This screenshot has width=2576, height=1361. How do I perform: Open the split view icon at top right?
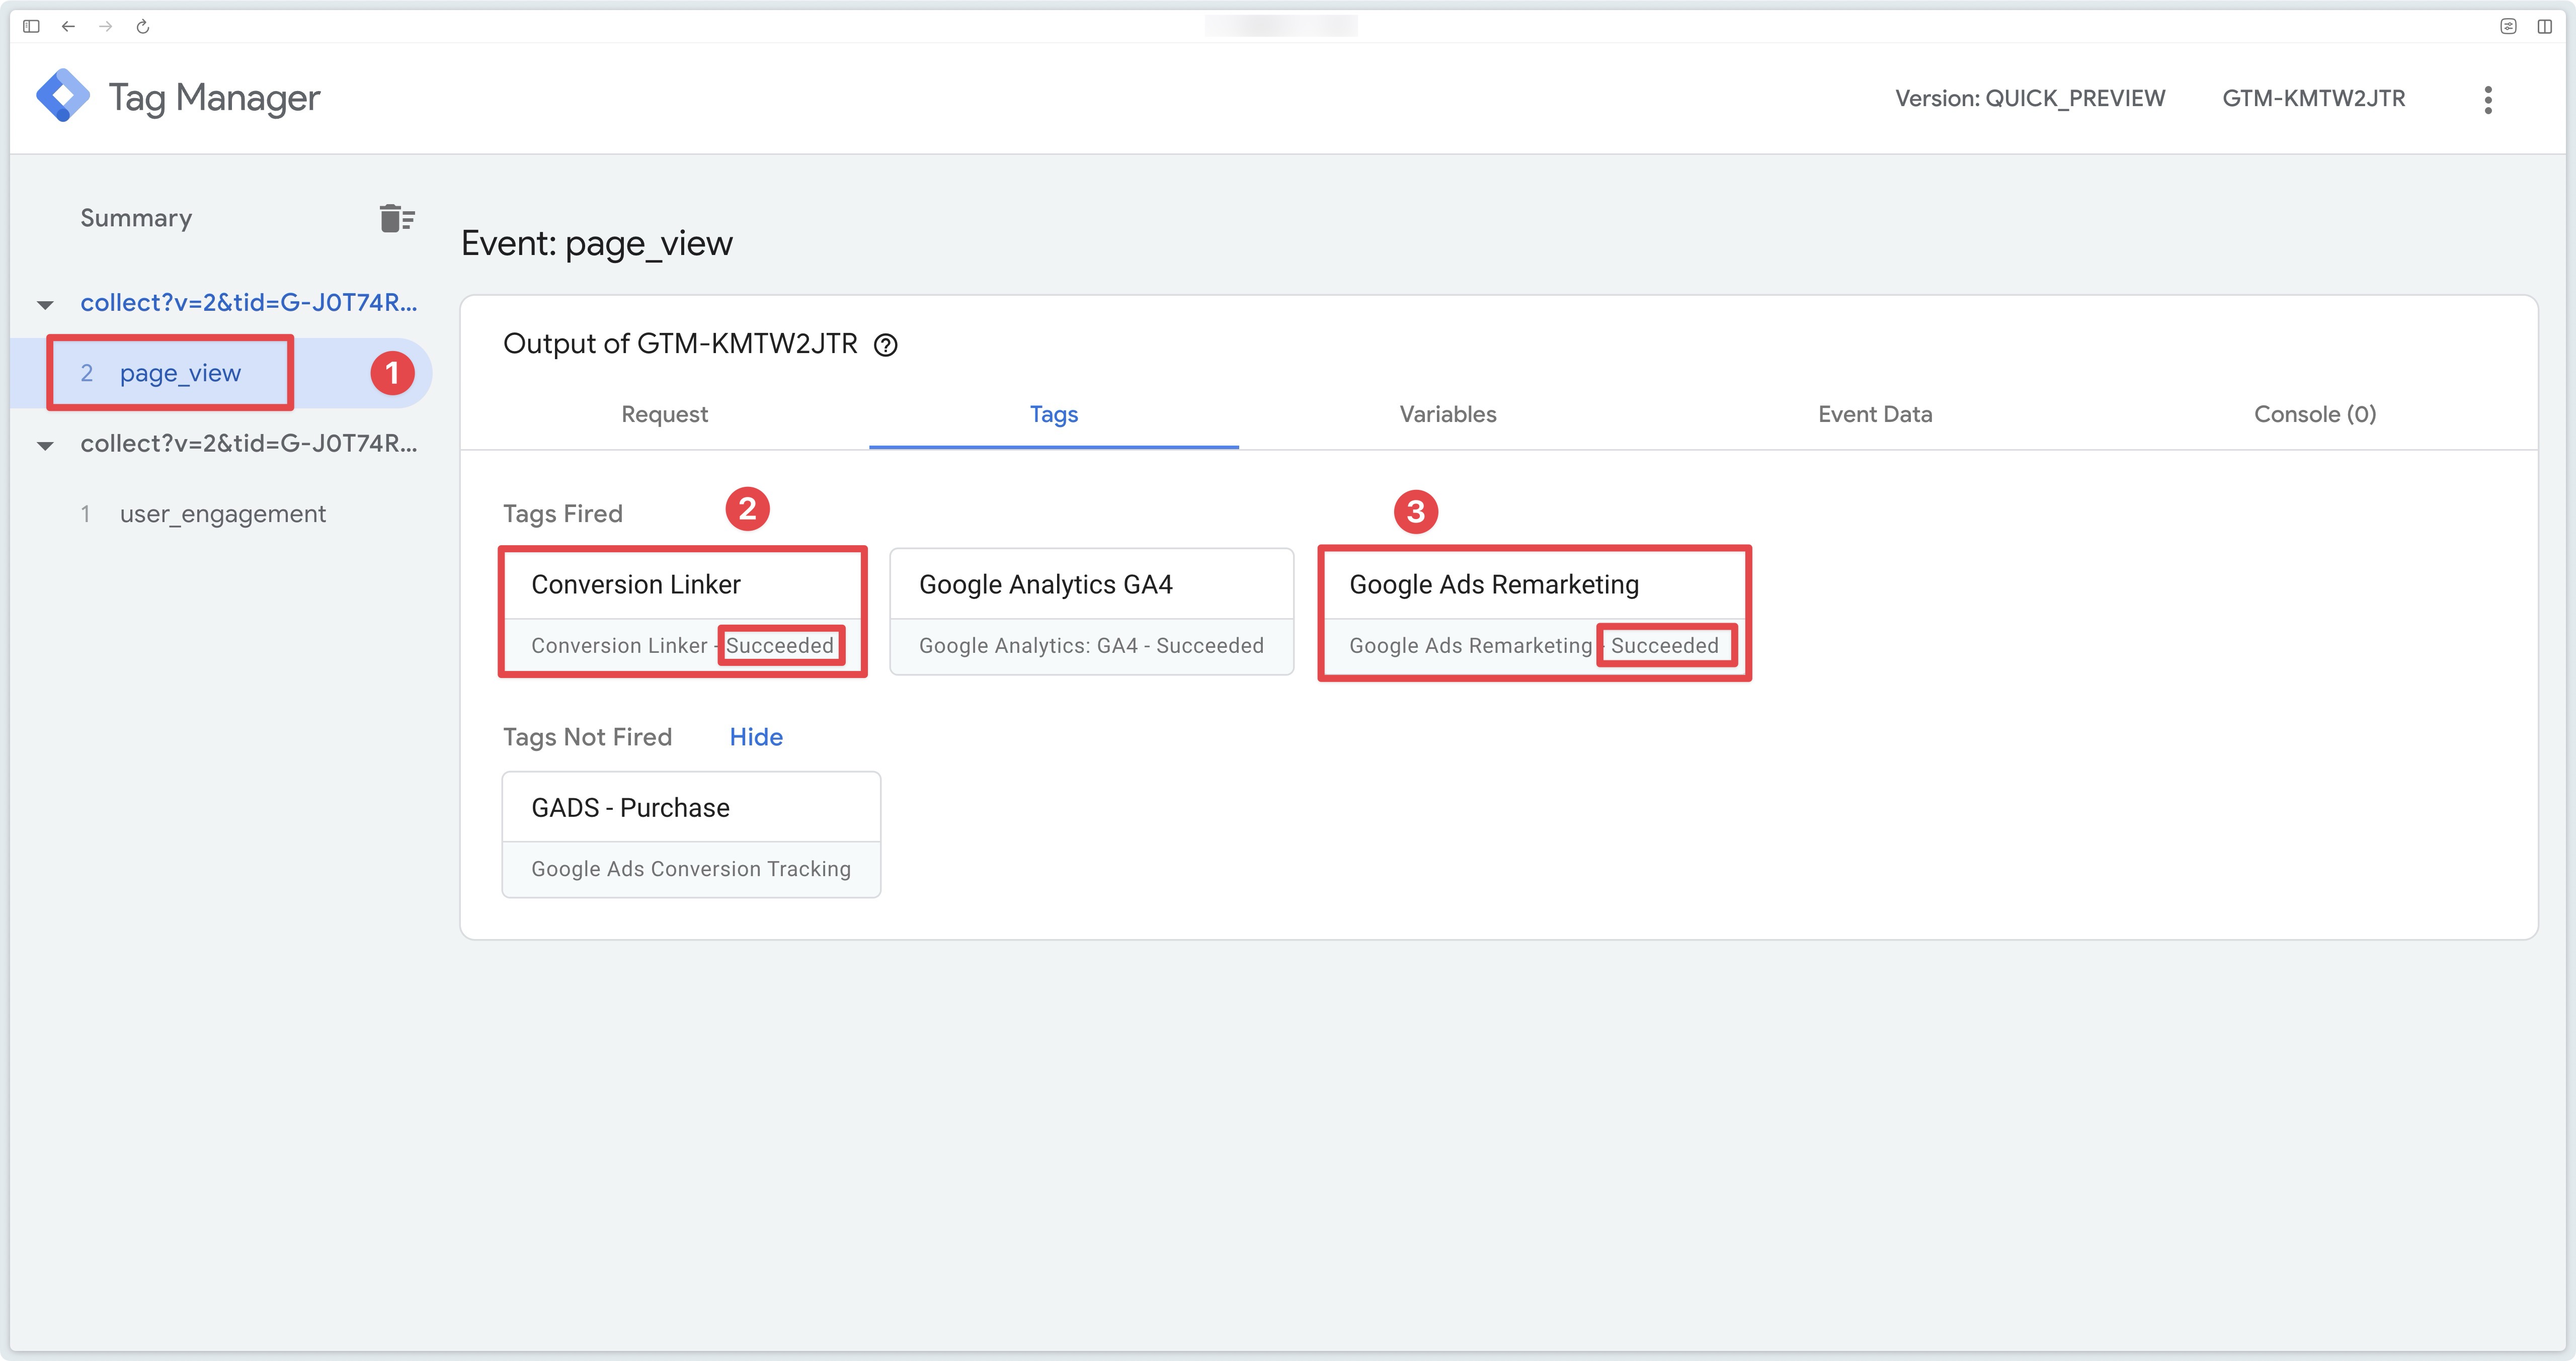[2544, 26]
